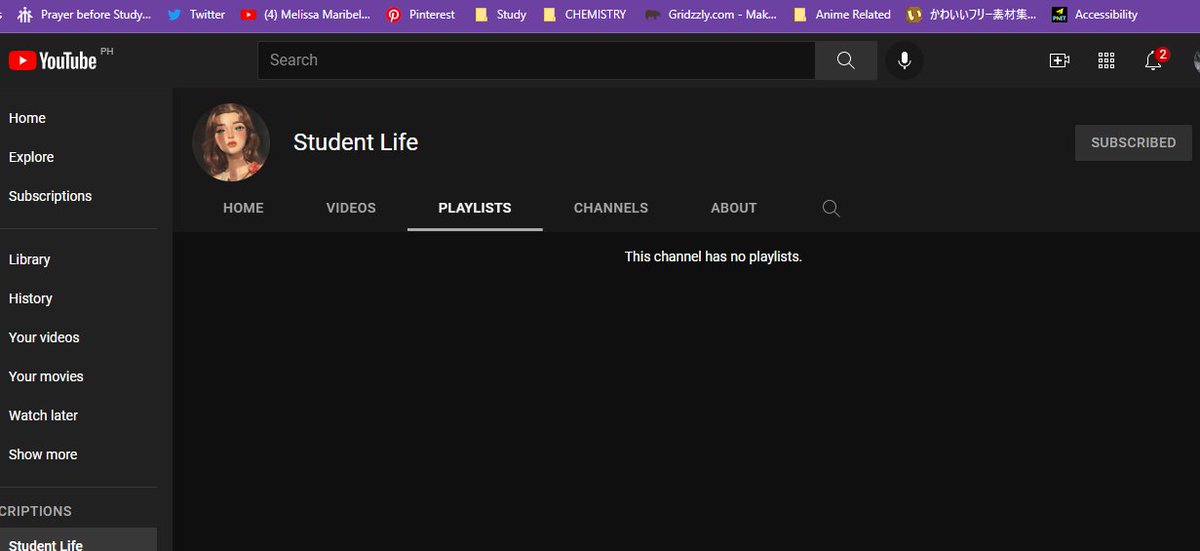Open the account avatar at top right
This screenshot has width=1200, height=551.
coord(1197,60)
